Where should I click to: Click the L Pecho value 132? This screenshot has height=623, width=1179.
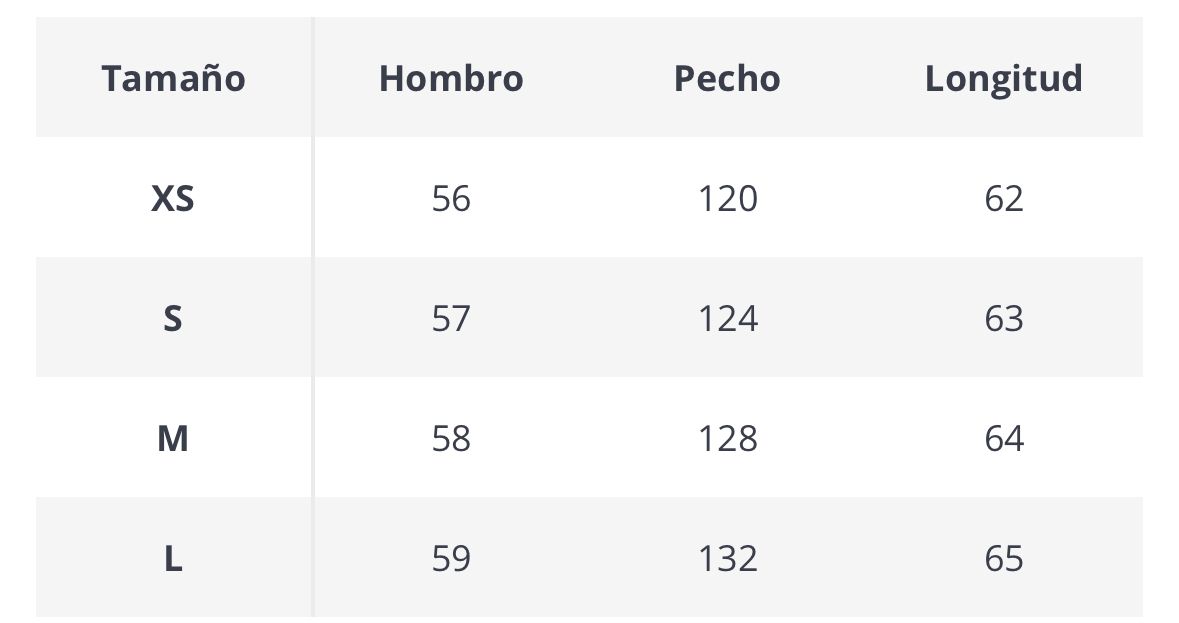727,559
